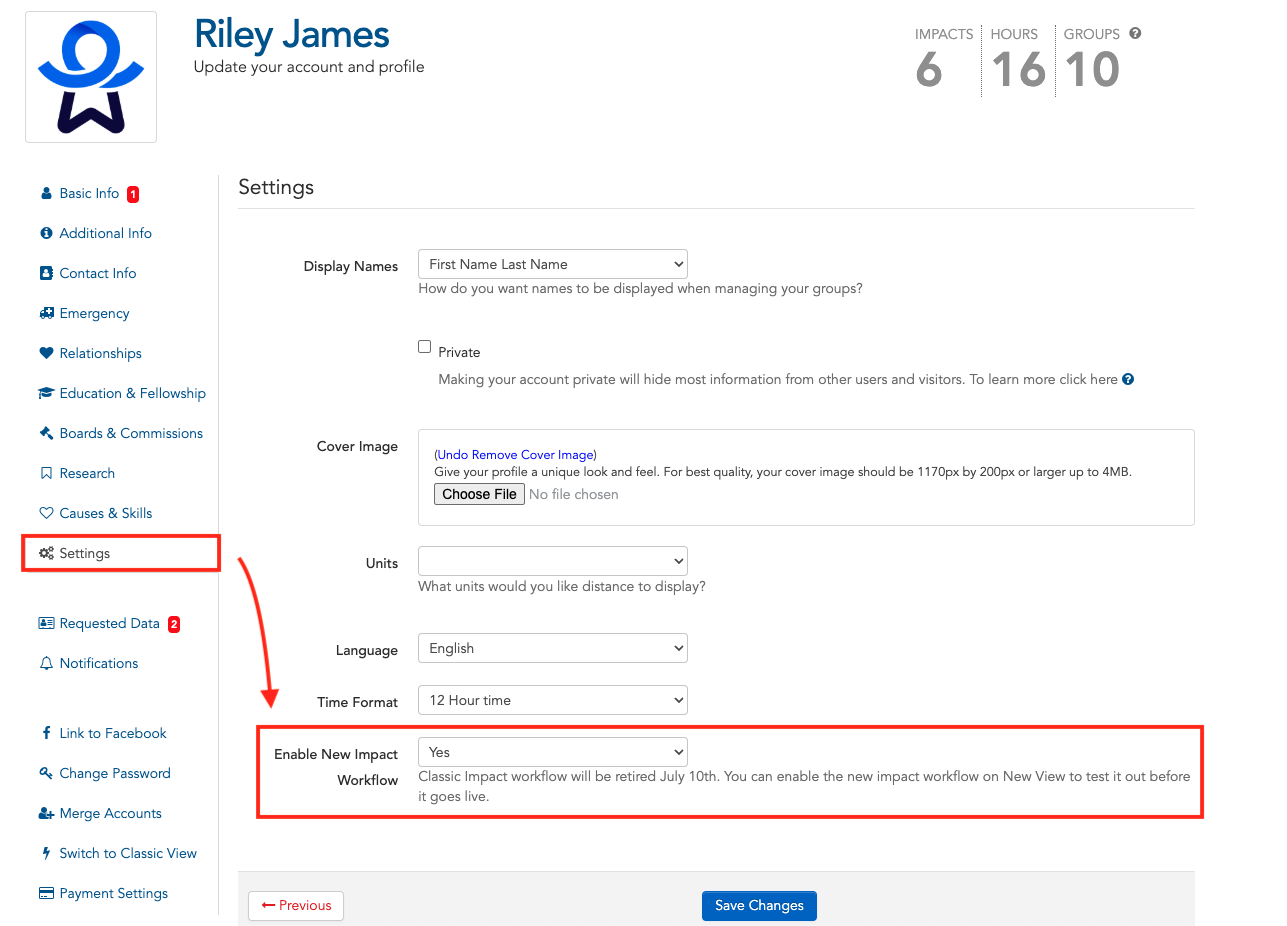Open the Research section

click(87, 473)
